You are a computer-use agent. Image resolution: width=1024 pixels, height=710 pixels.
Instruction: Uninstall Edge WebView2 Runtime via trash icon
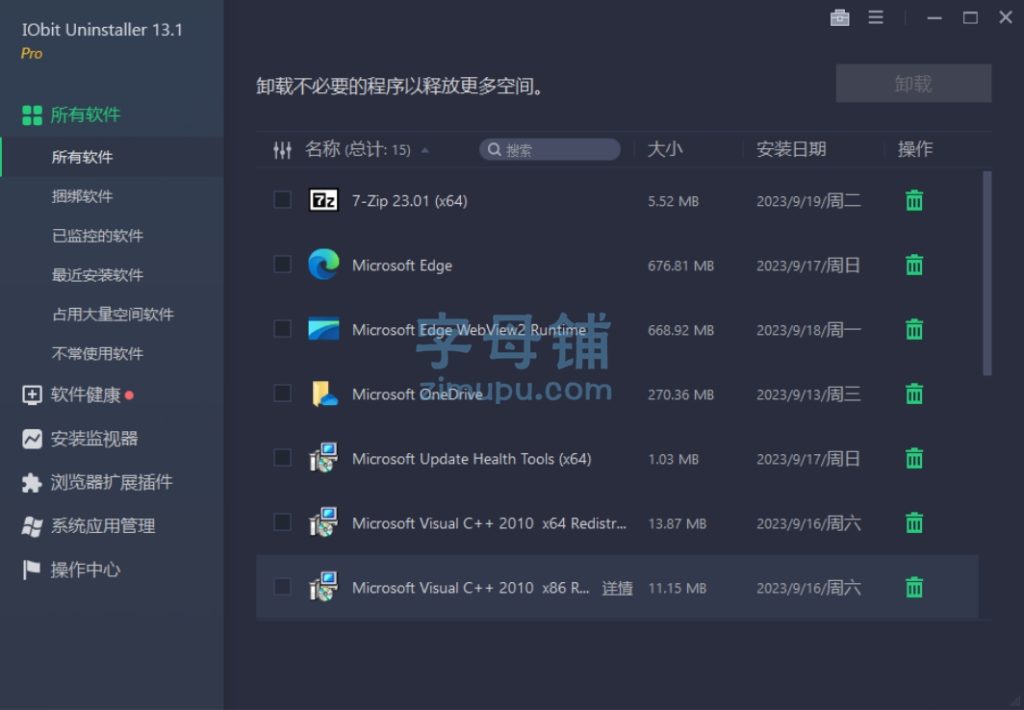click(x=914, y=329)
